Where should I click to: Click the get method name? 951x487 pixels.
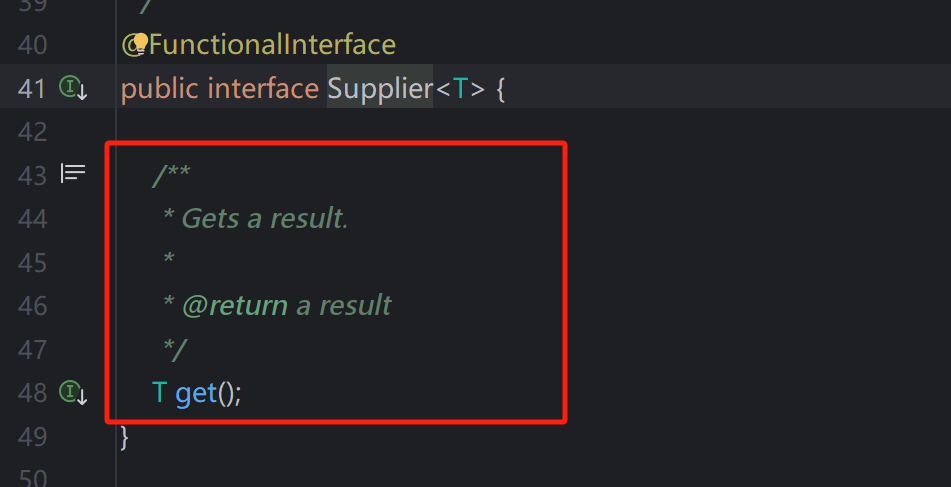pyautogui.click(x=196, y=393)
